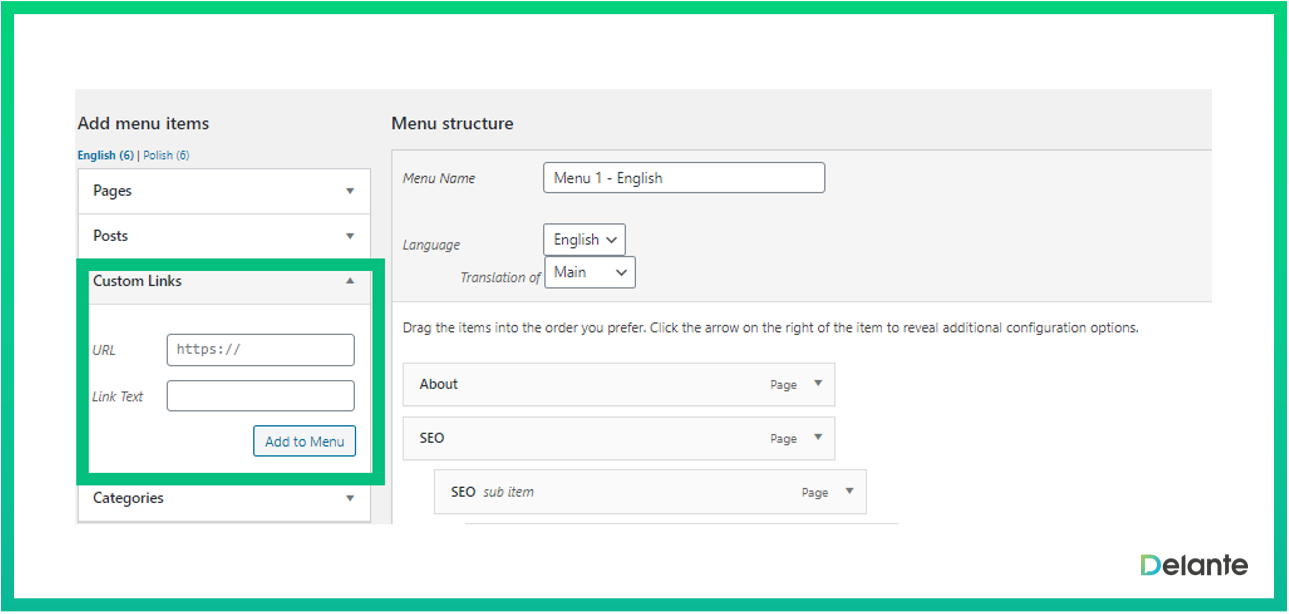The width and height of the screenshot is (1289, 614).
Task: Open the About menu item options arrow
Action: 817,384
